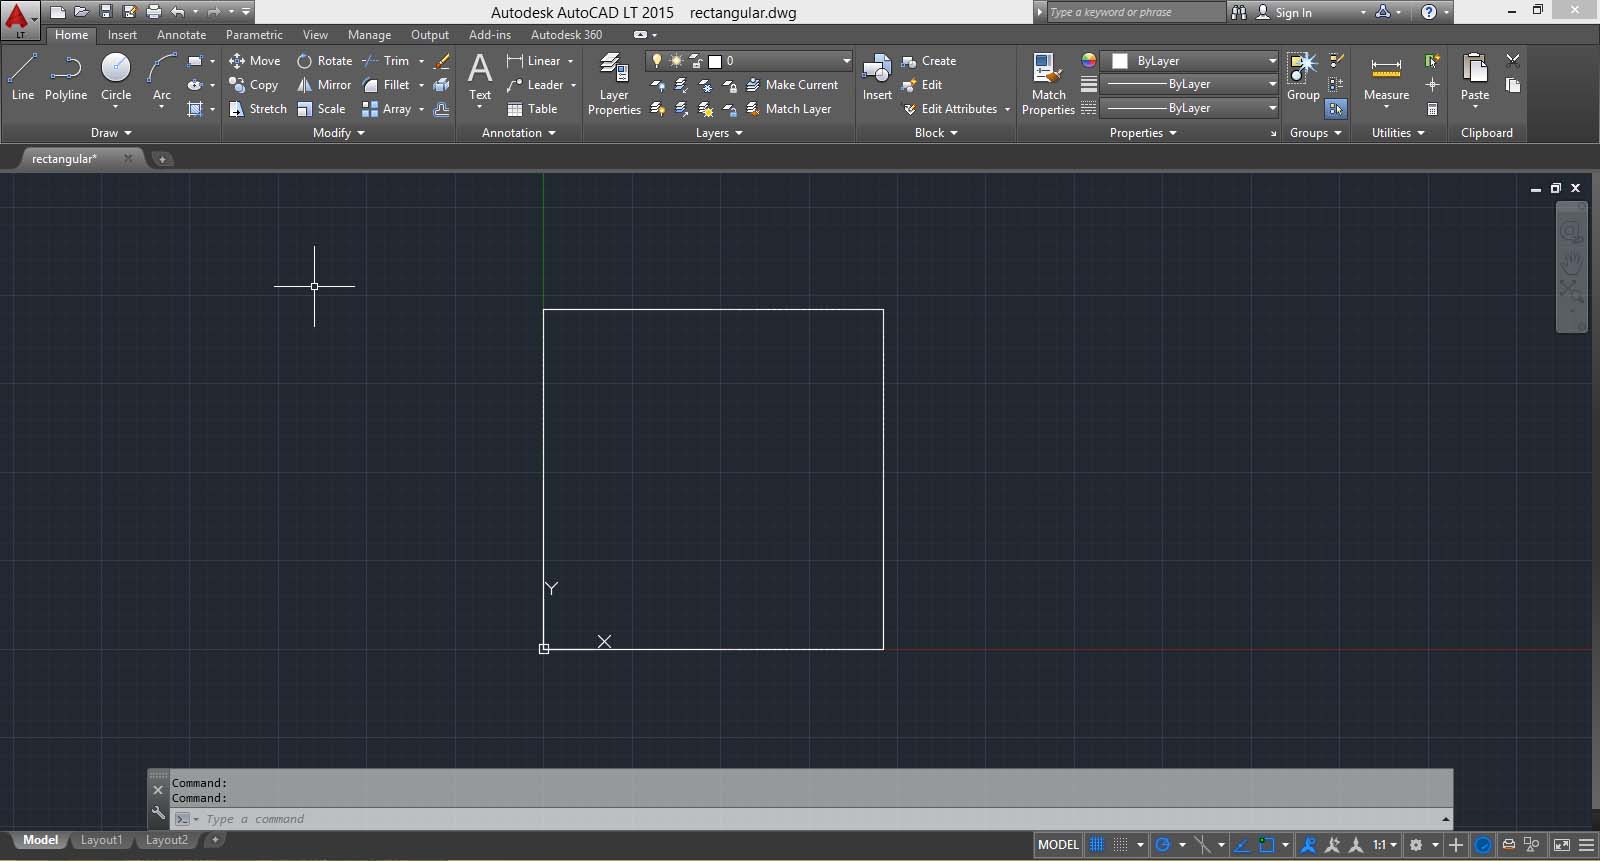The width and height of the screenshot is (1600, 861).
Task: Insert a Table
Action: 532,109
